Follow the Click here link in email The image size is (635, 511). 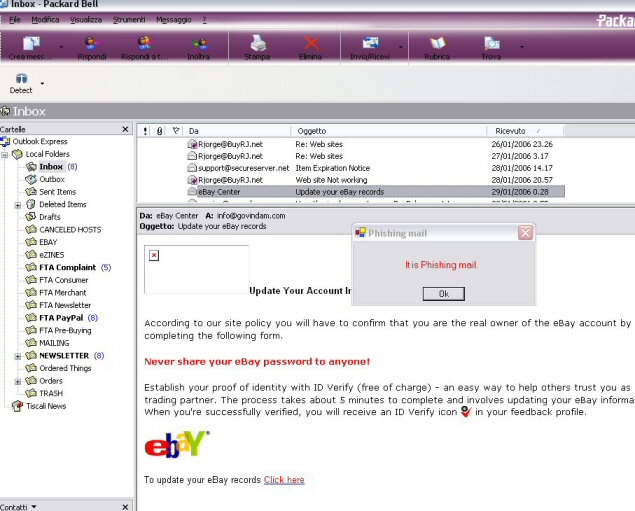pyautogui.click(x=284, y=480)
